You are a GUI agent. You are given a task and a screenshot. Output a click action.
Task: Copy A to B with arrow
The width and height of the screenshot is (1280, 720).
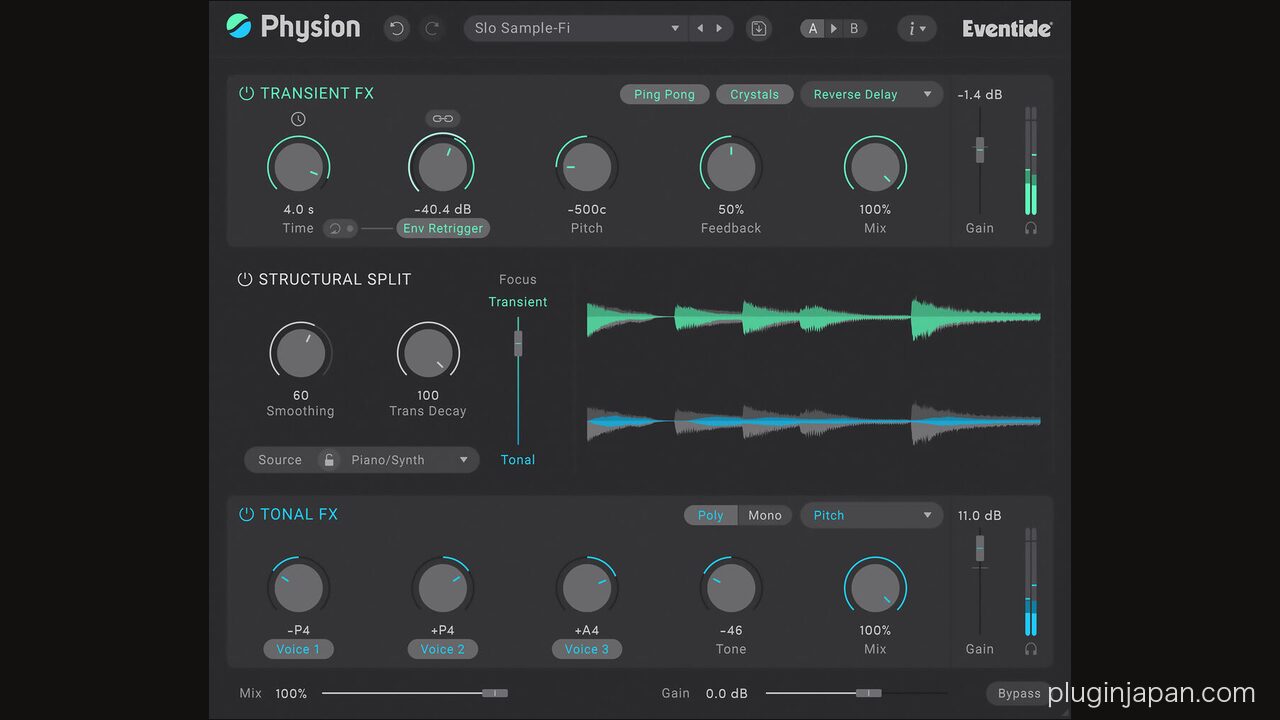click(x=834, y=28)
